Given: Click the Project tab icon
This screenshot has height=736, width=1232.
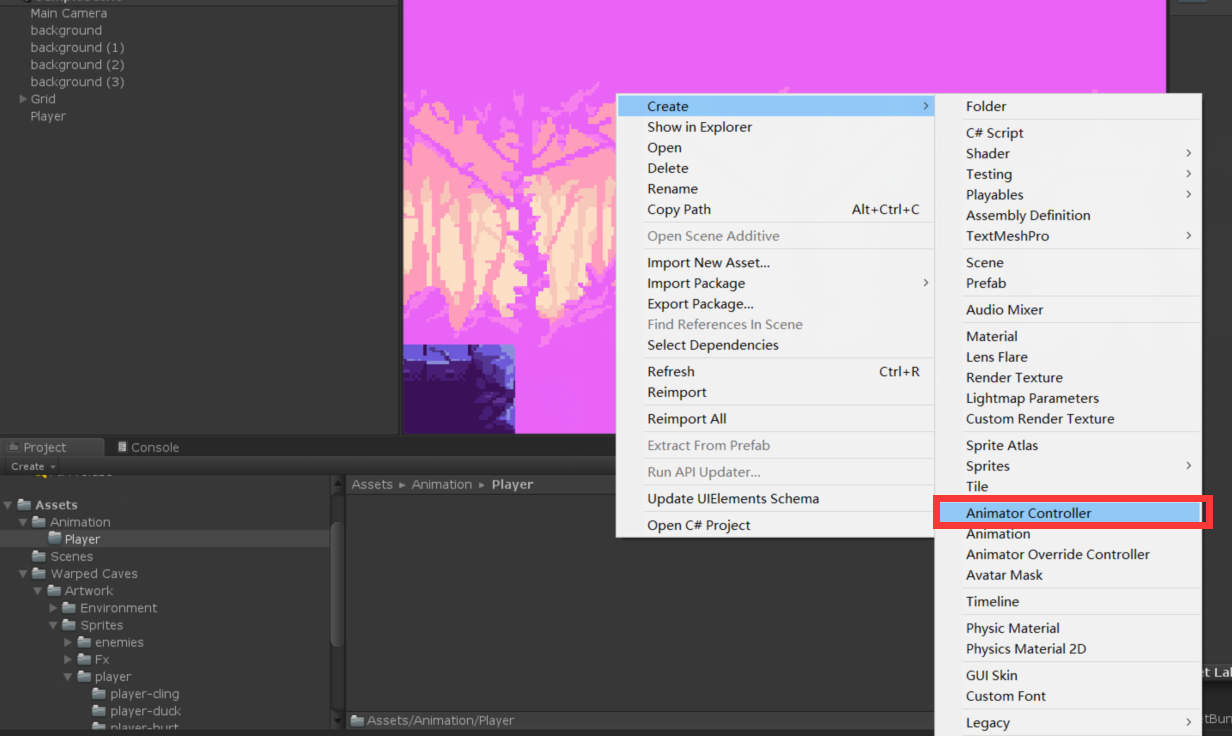Looking at the screenshot, I should click(12, 447).
